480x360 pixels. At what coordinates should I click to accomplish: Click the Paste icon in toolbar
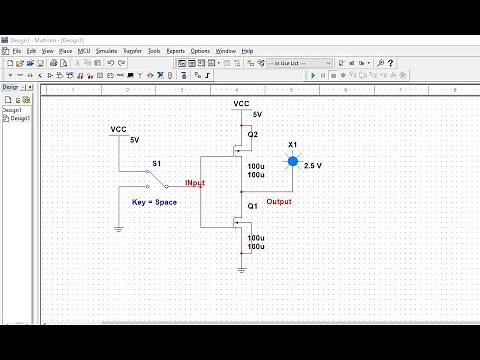(x=97, y=63)
